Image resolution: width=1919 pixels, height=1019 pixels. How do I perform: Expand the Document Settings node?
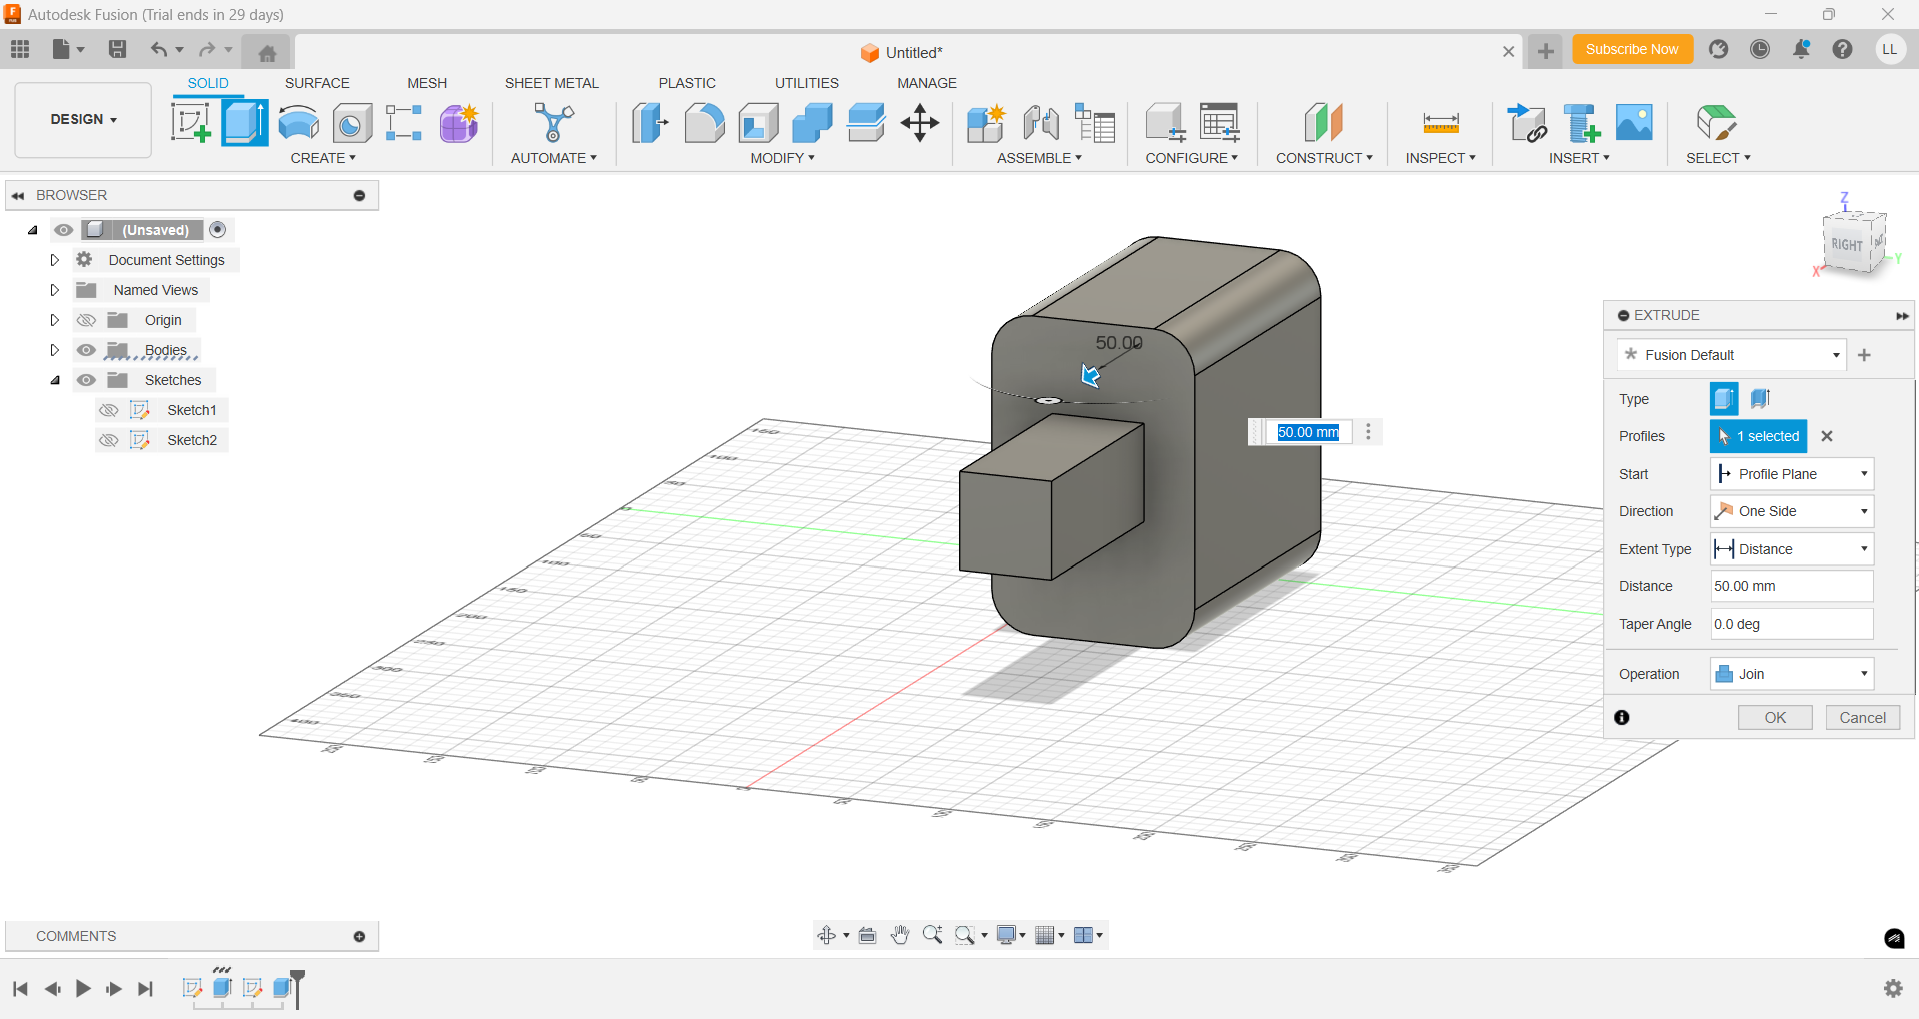coord(55,260)
